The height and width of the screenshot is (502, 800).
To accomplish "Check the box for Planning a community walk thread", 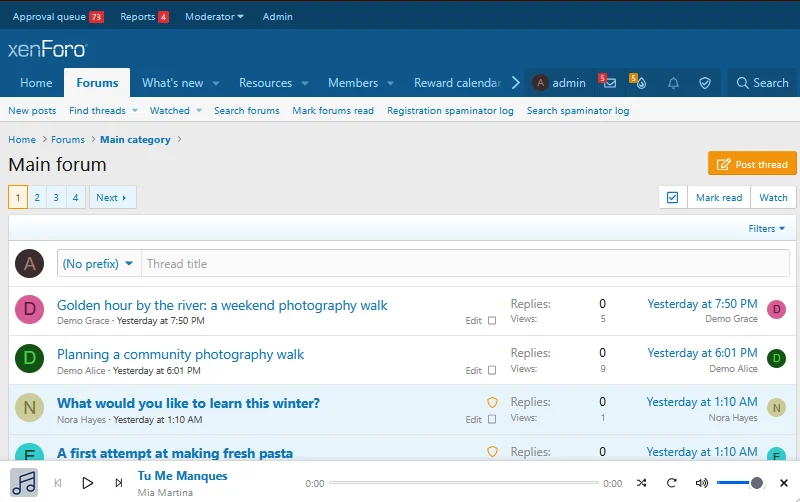I will click(x=492, y=370).
